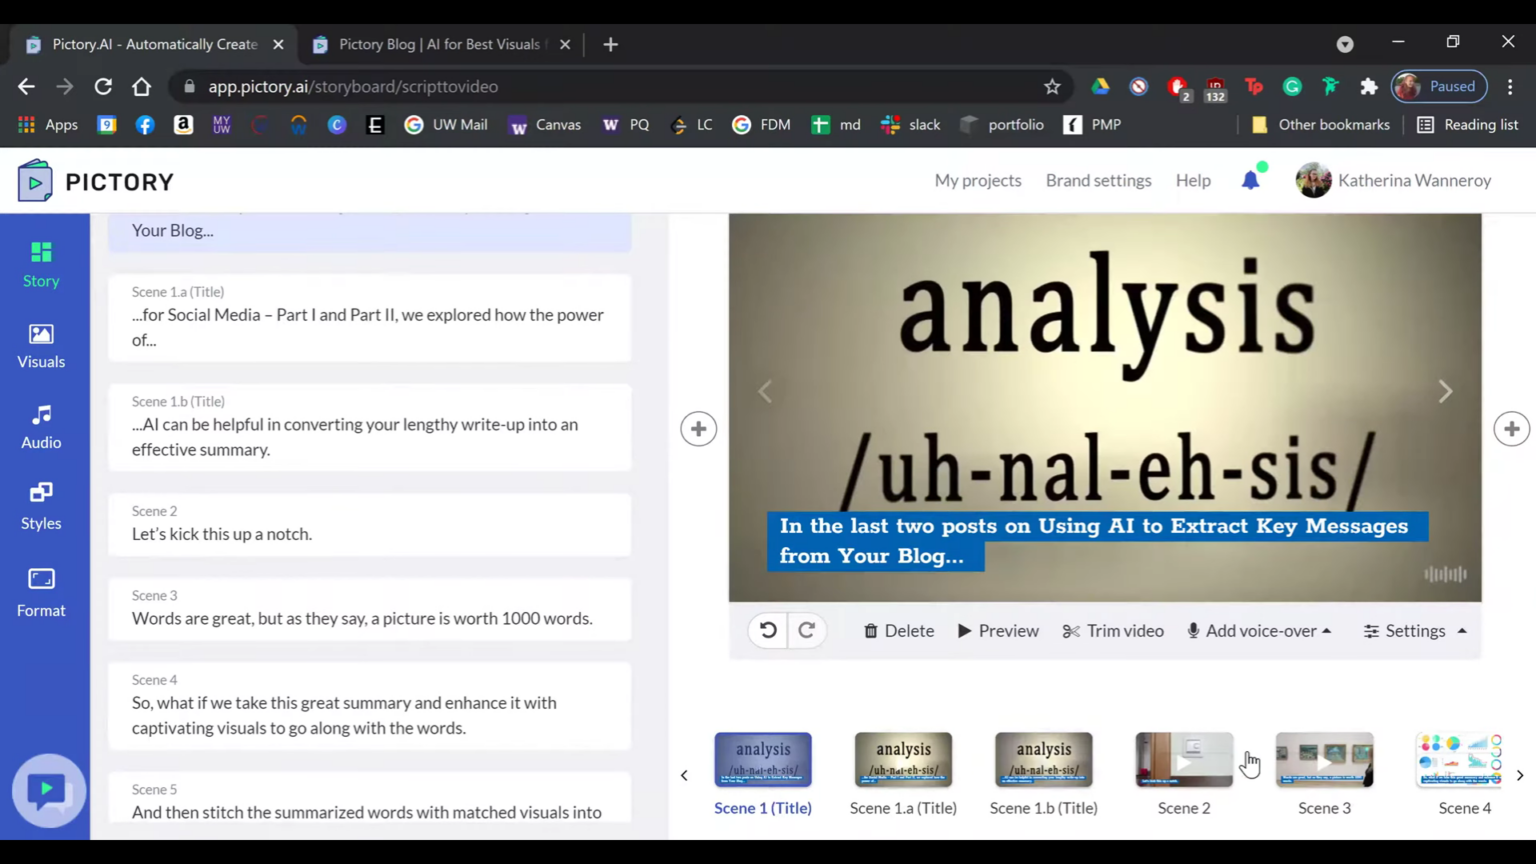Undo the last change with the undo arrow

(x=767, y=630)
